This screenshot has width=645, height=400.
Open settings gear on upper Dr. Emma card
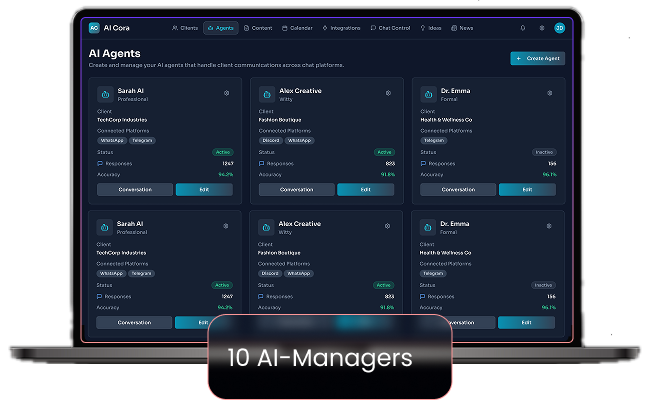point(549,93)
